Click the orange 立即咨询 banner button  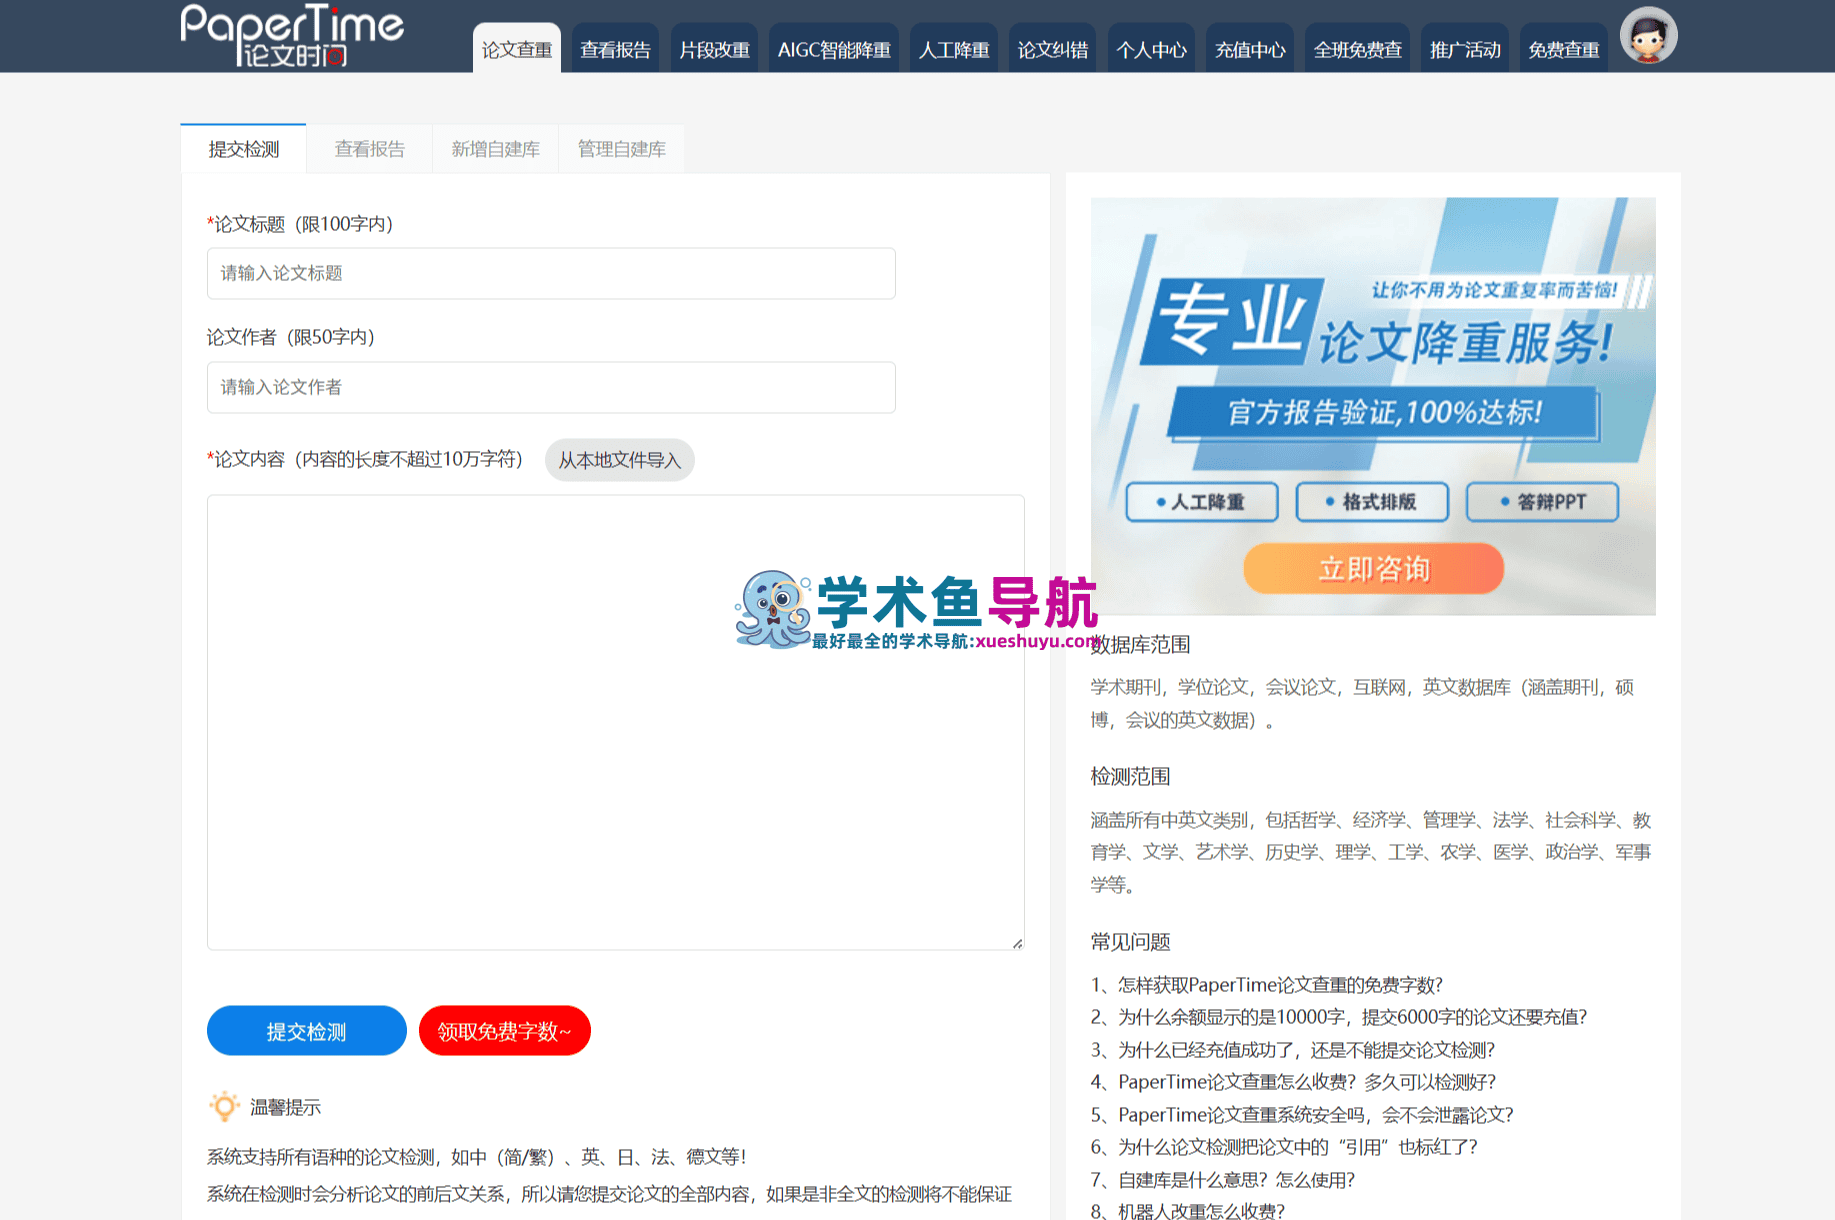(1374, 569)
